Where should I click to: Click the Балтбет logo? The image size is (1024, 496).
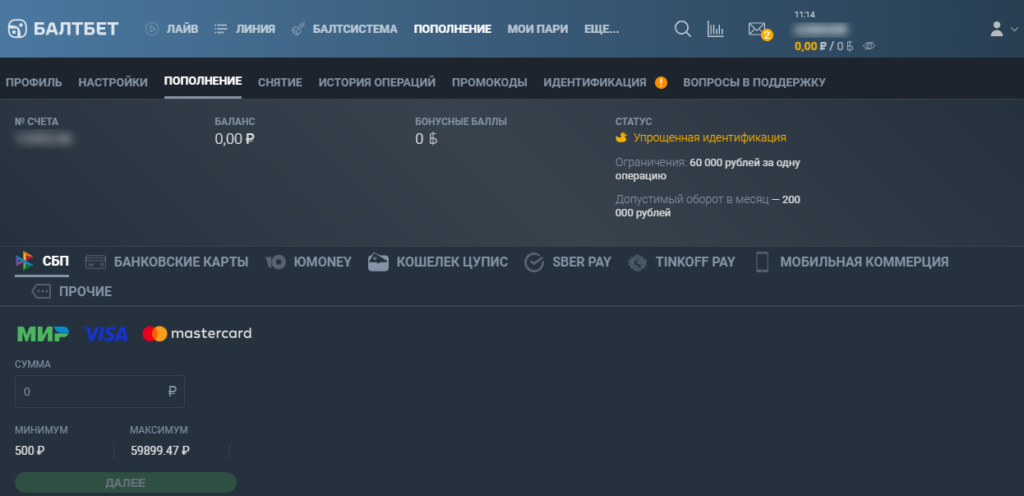[63, 29]
